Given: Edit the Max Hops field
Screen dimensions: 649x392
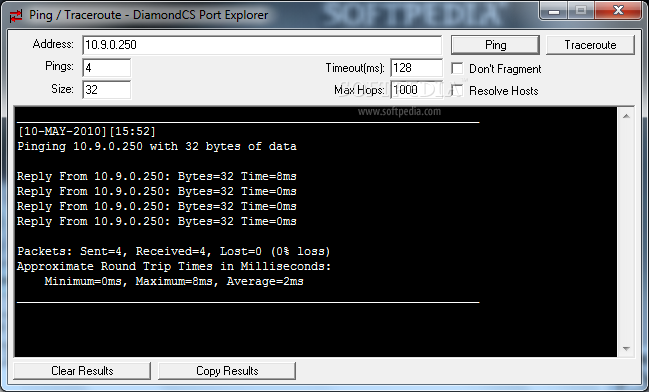Looking at the screenshot, I should 416,89.
